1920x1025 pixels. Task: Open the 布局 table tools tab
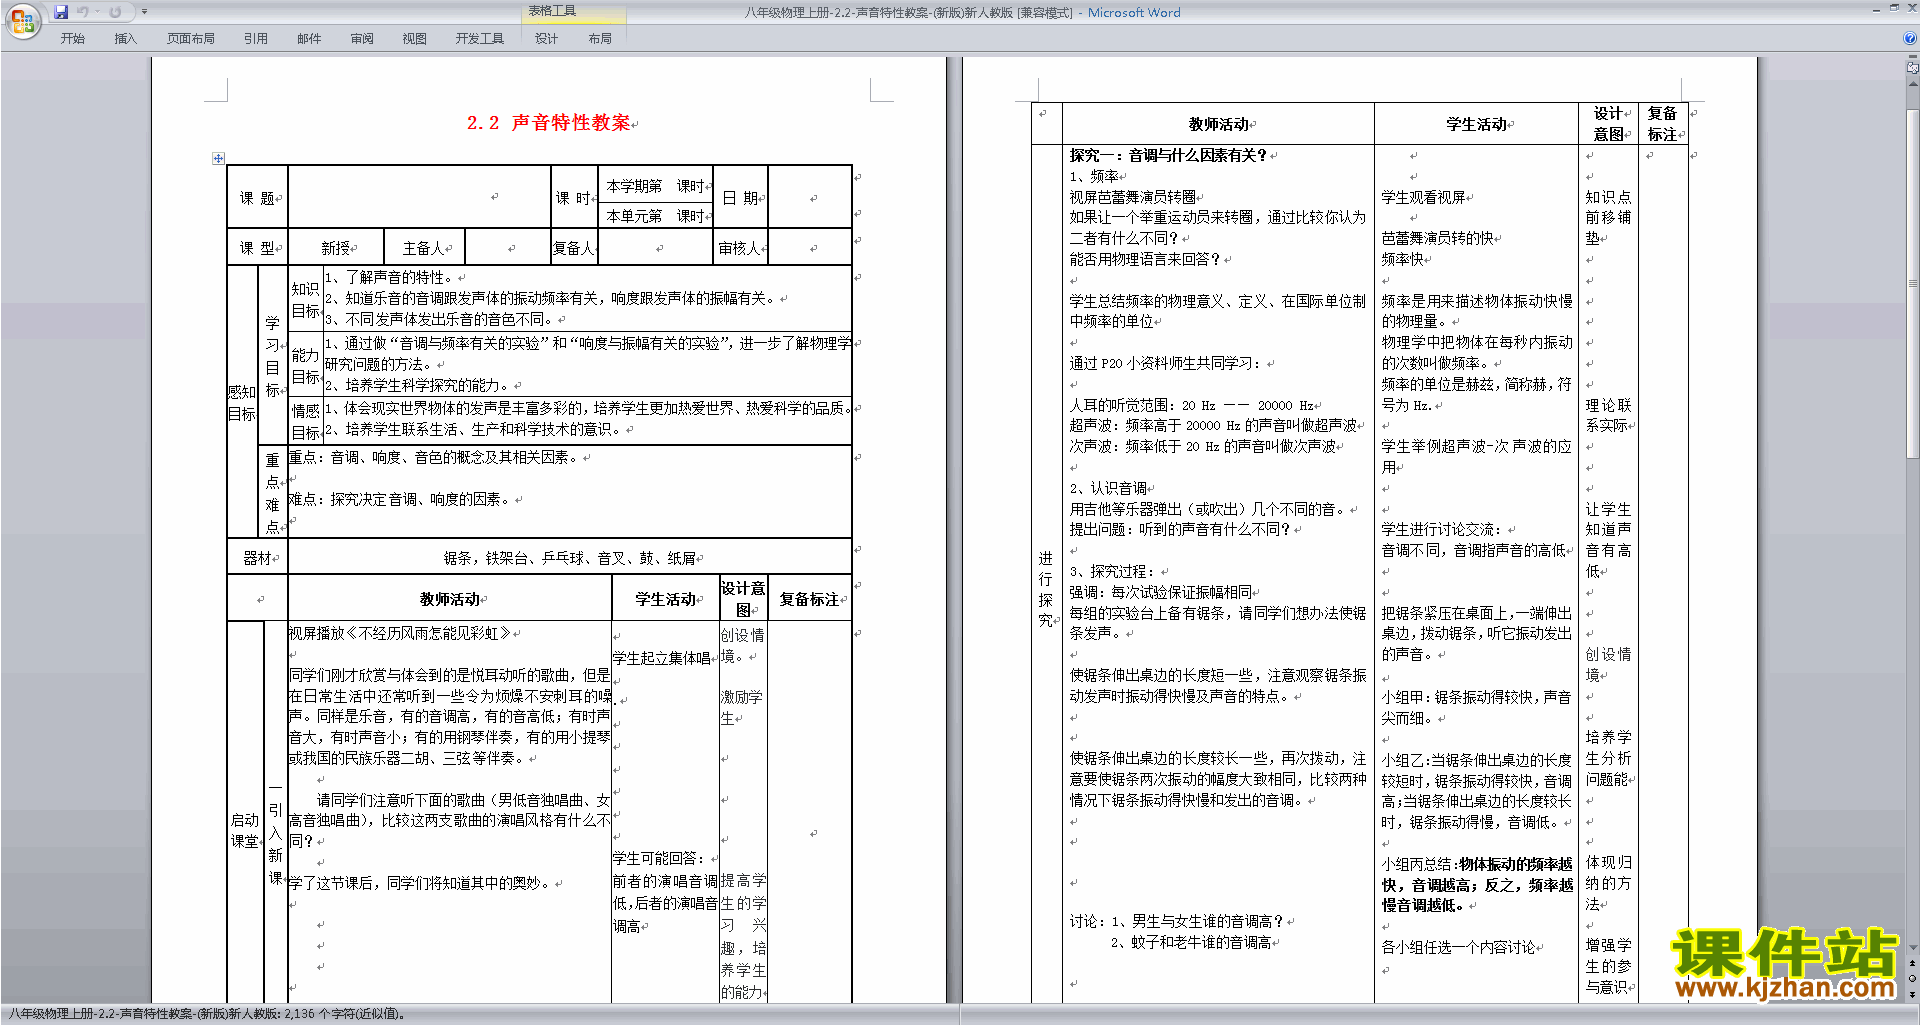600,39
